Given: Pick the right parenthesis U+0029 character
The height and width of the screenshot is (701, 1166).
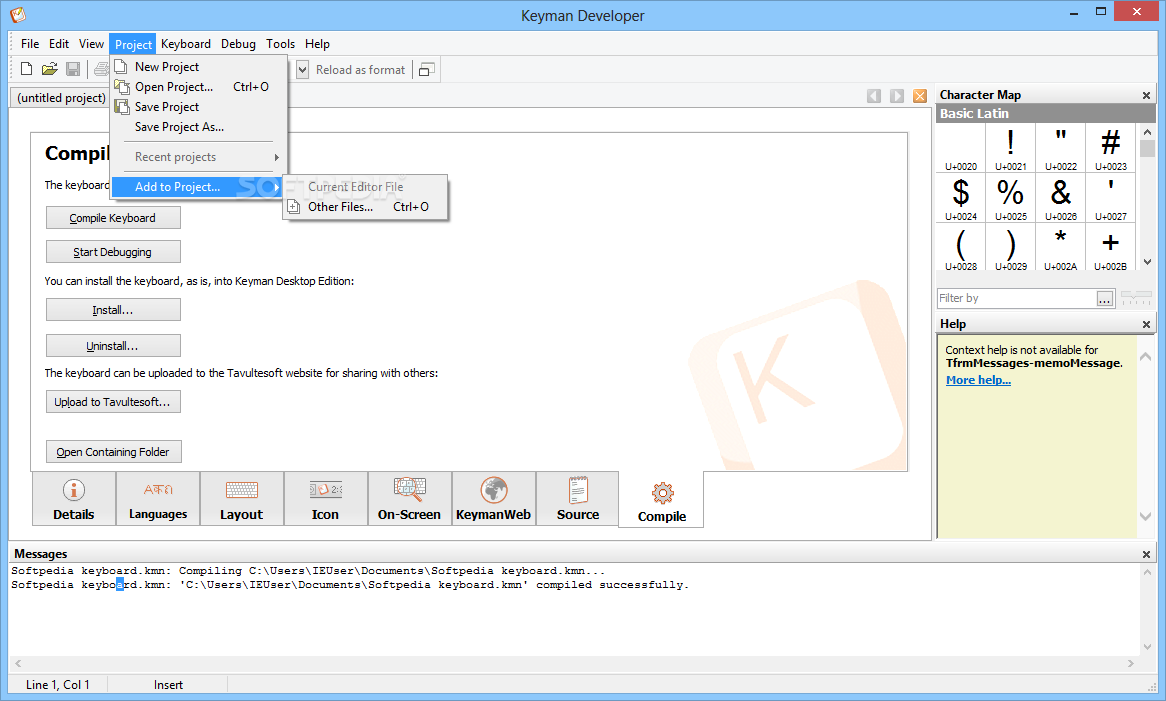Looking at the screenshot, I should (1011, 248).
